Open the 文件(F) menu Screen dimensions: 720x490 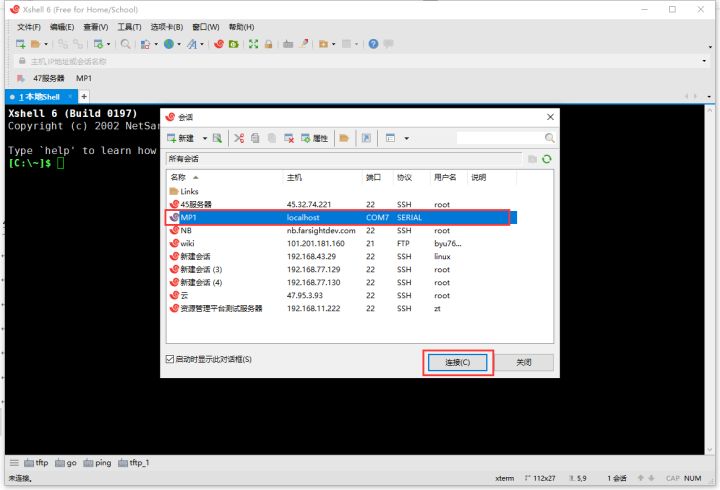(29, 27)
